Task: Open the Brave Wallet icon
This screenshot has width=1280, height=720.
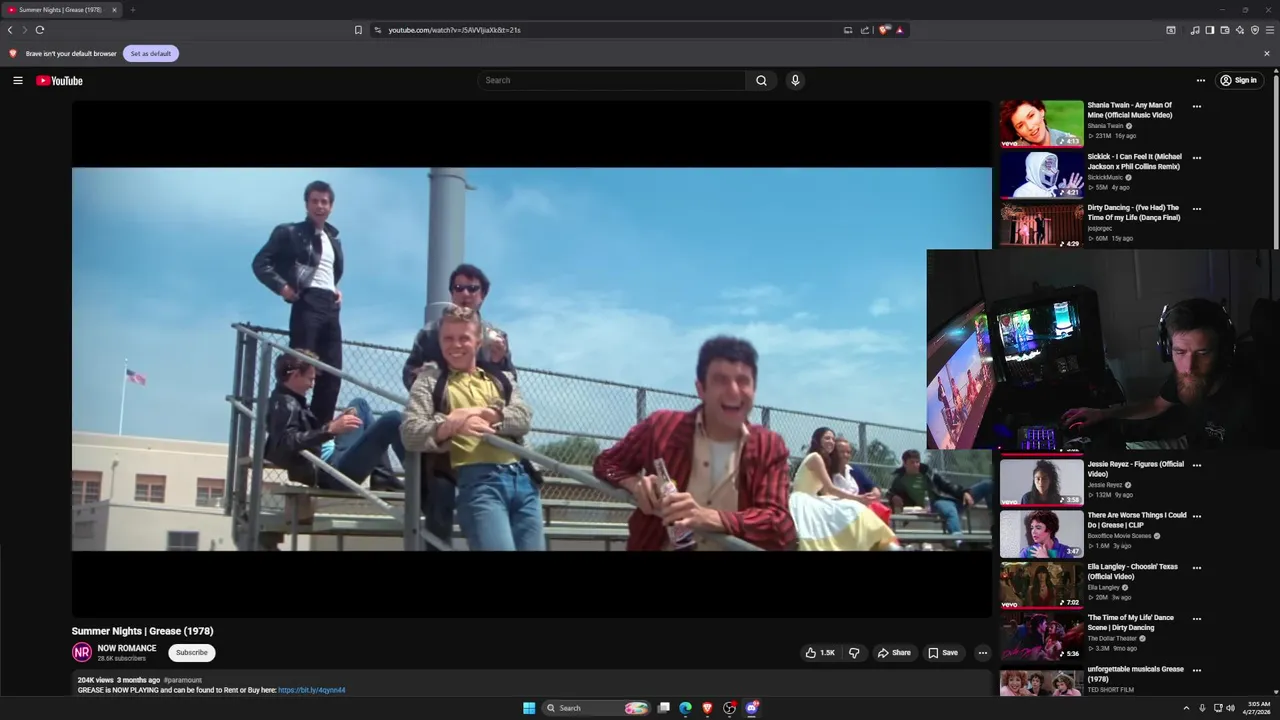Action: (x=1225, y=30)
